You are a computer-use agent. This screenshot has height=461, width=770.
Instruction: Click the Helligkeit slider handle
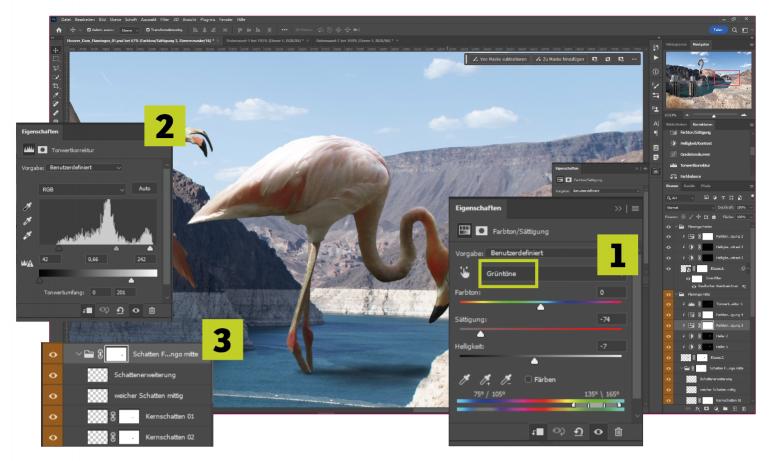click(535, 361)
